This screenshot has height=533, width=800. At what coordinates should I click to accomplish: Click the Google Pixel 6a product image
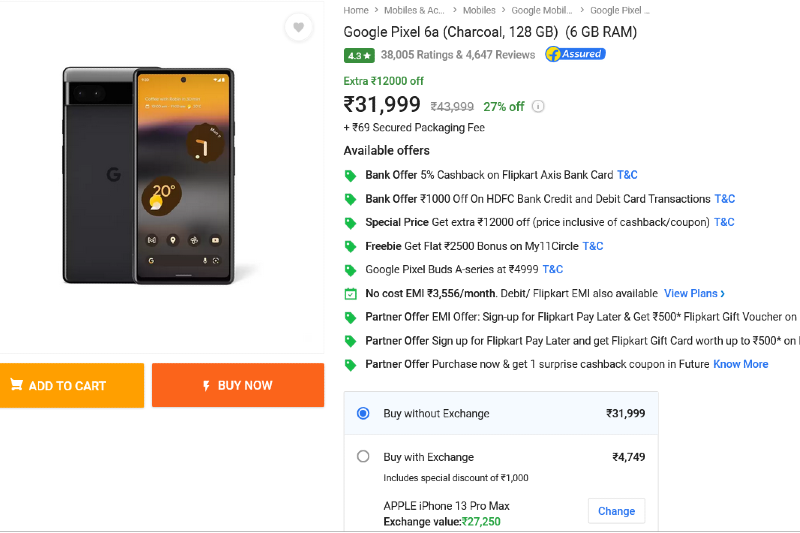[148, 175]
